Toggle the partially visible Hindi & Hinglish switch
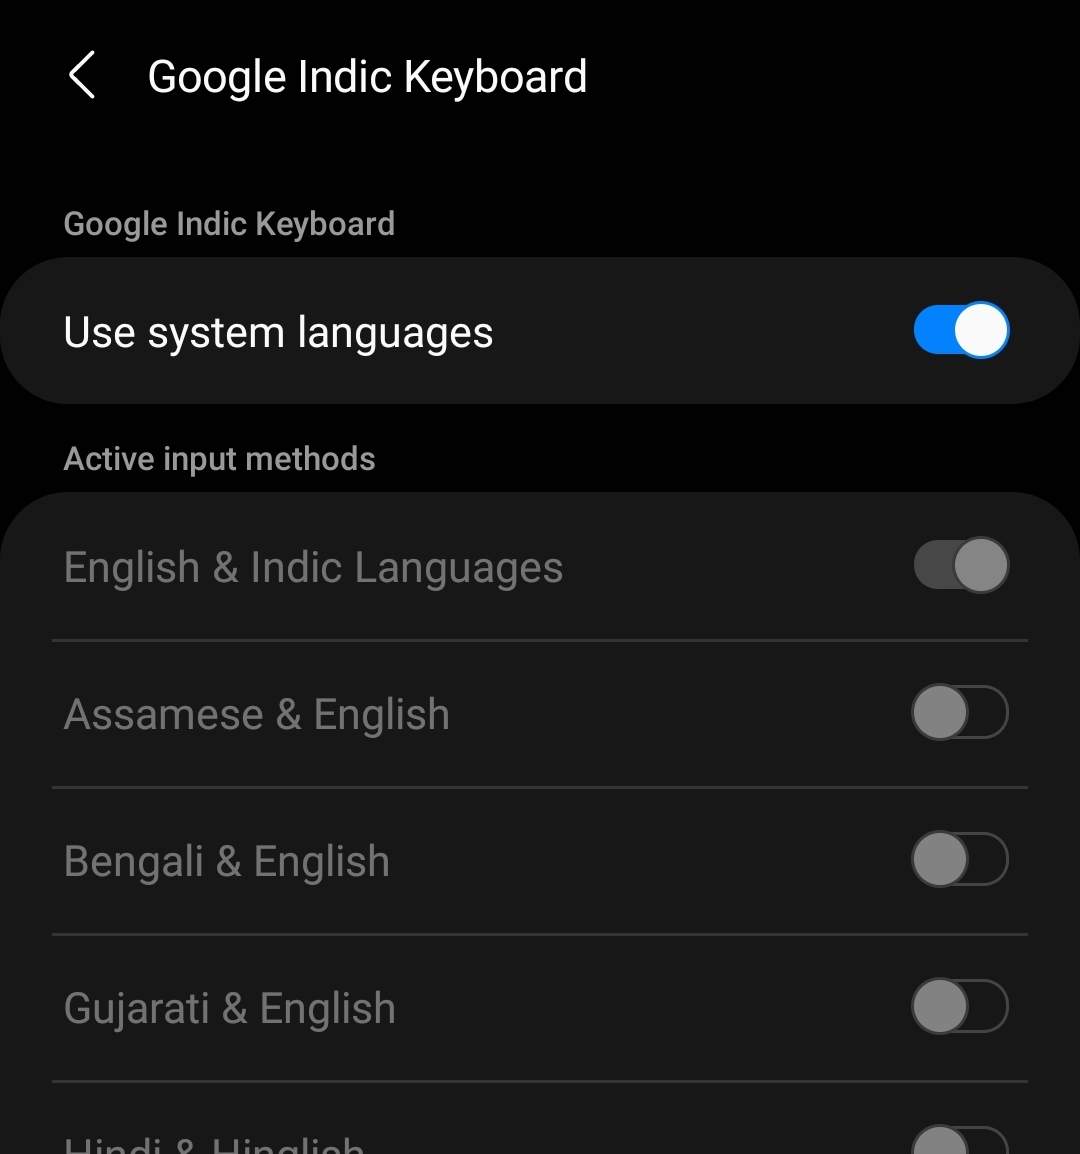 tap(959, 1139)
